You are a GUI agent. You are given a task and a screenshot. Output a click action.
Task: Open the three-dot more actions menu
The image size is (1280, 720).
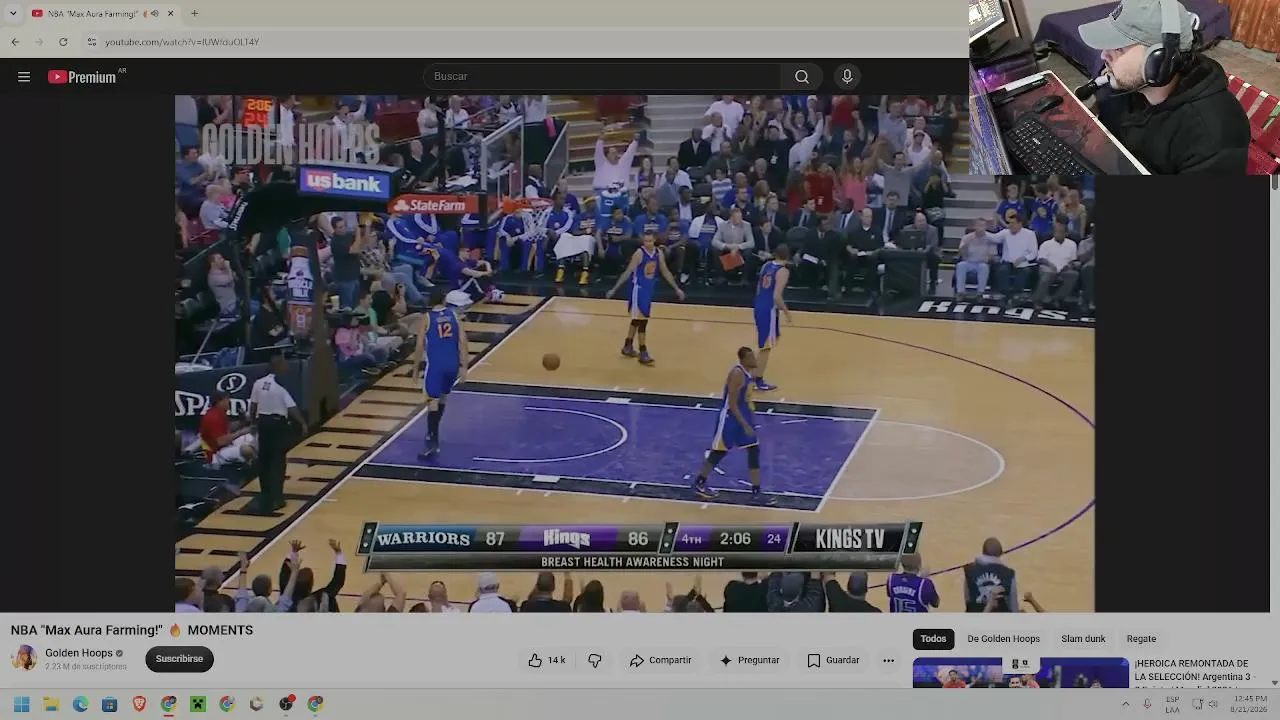tap(888, 660)
